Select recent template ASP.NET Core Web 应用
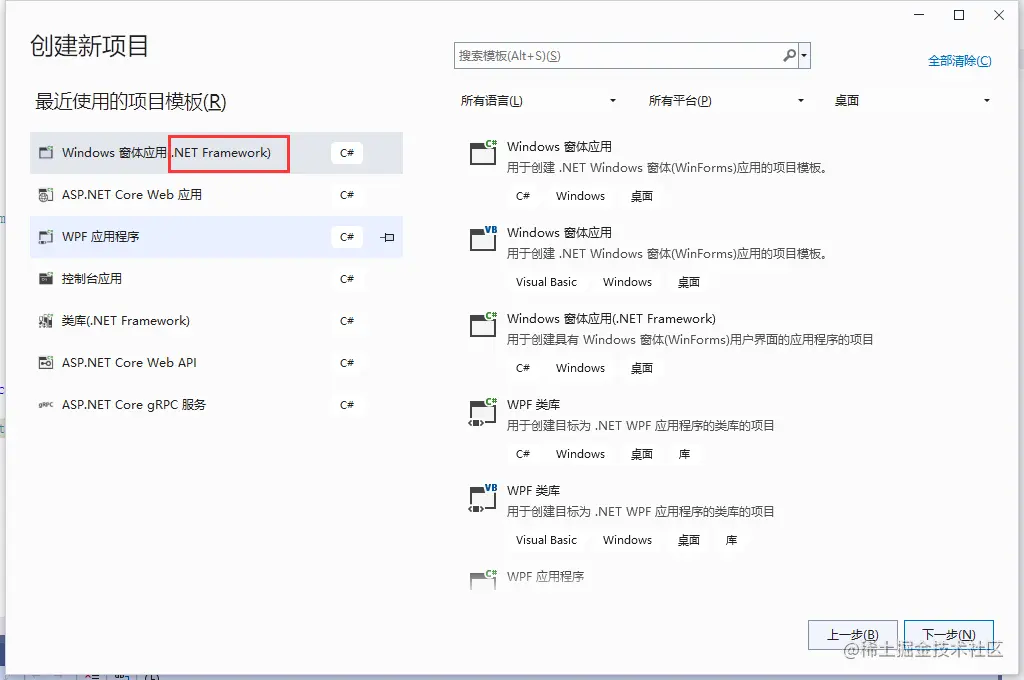 [216, 195]
